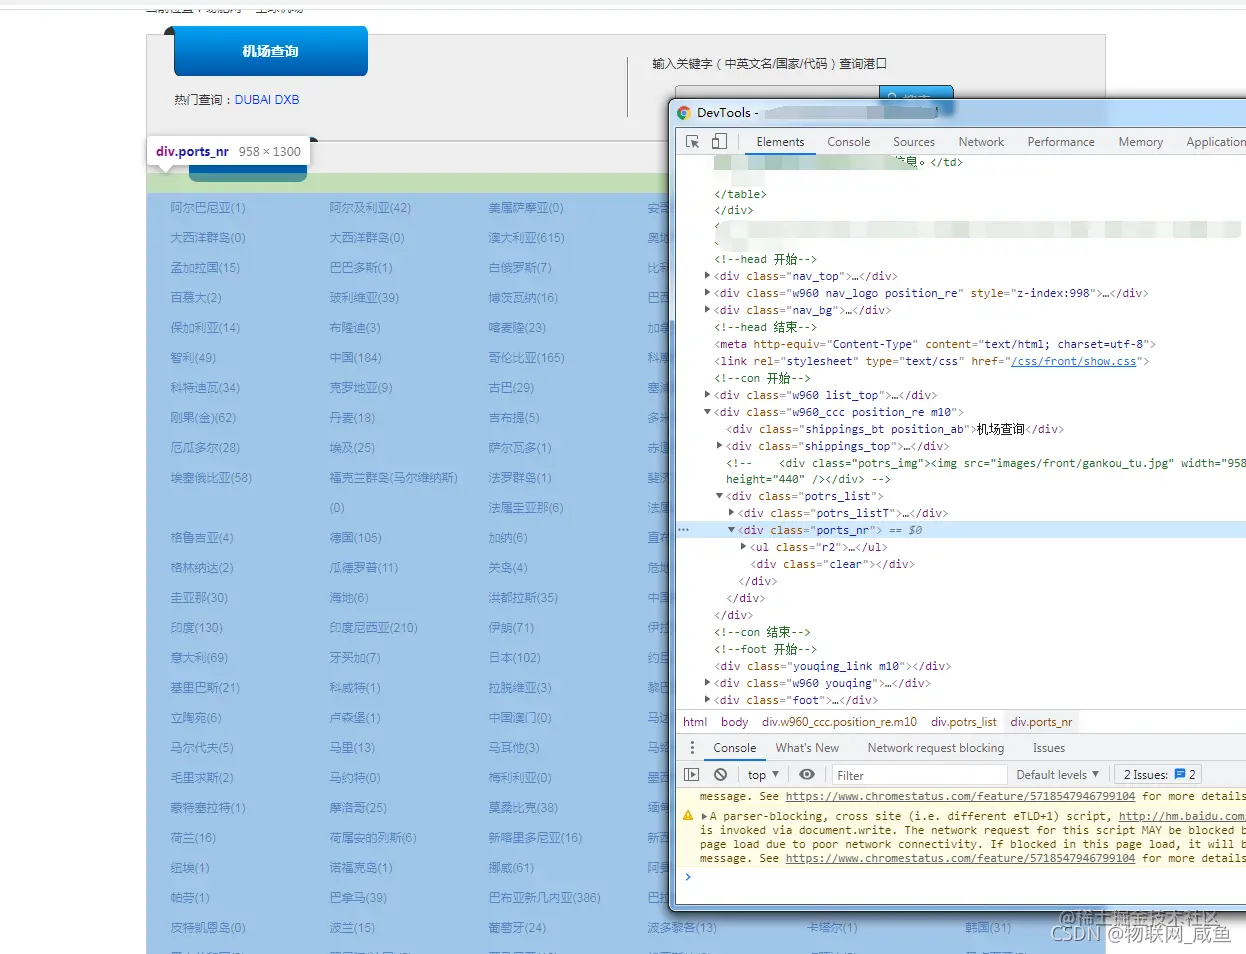Expand the div class foot node
This screenshot has width=1246, height=954.
tap(708, 700)
